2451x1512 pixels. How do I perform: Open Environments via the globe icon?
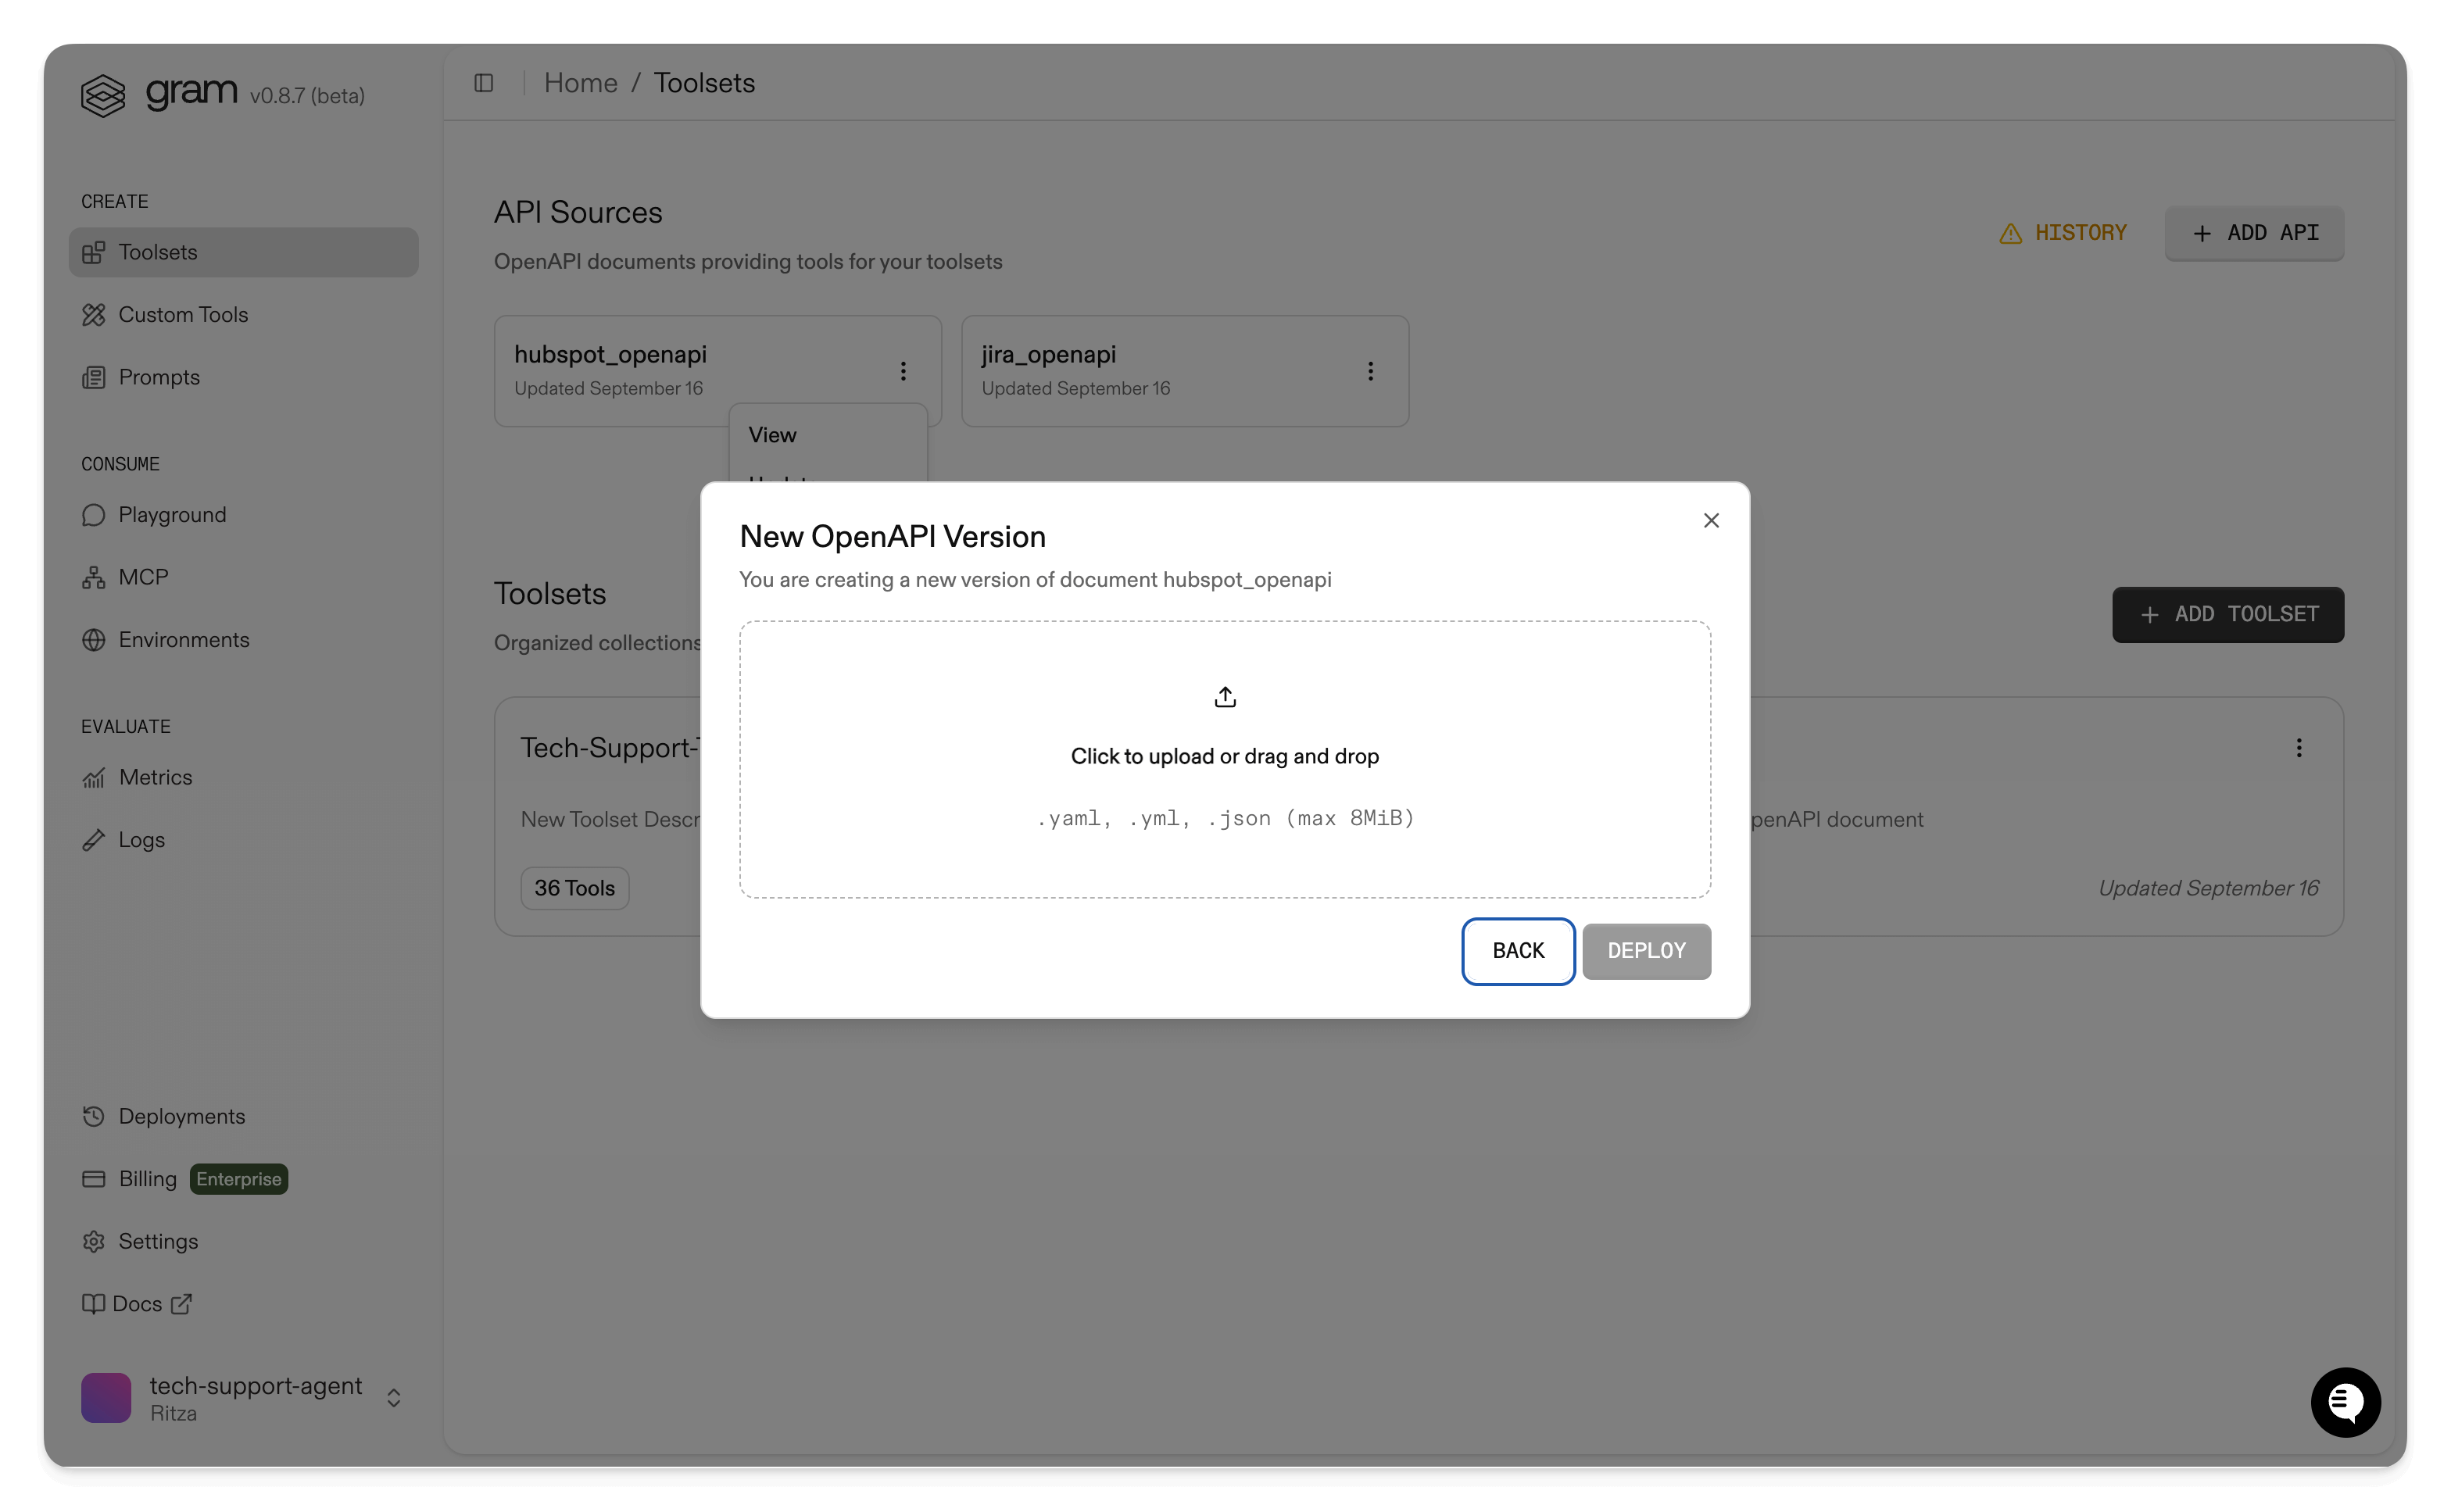(94, 640)
